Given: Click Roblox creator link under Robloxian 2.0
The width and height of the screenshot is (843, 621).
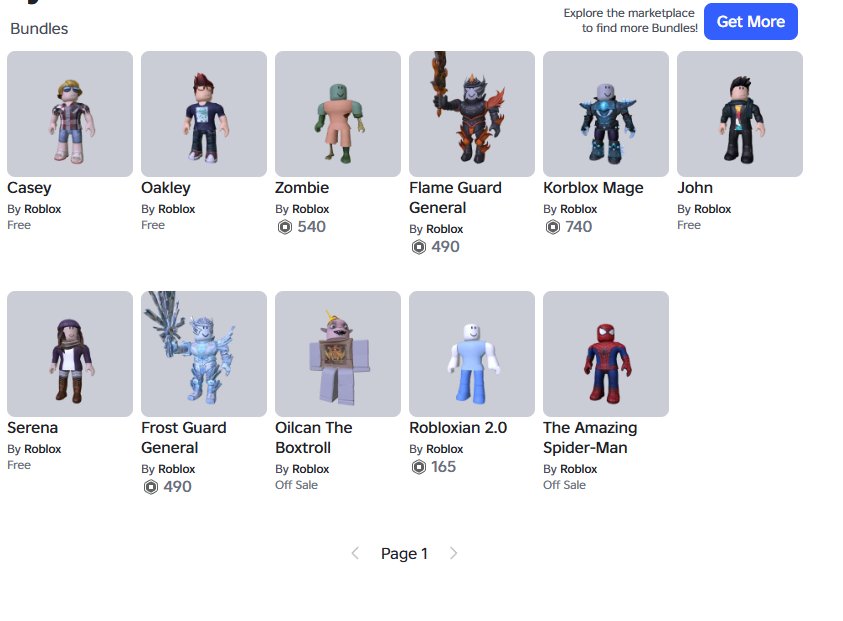Looking at the screenshot, I should (445, 449).
